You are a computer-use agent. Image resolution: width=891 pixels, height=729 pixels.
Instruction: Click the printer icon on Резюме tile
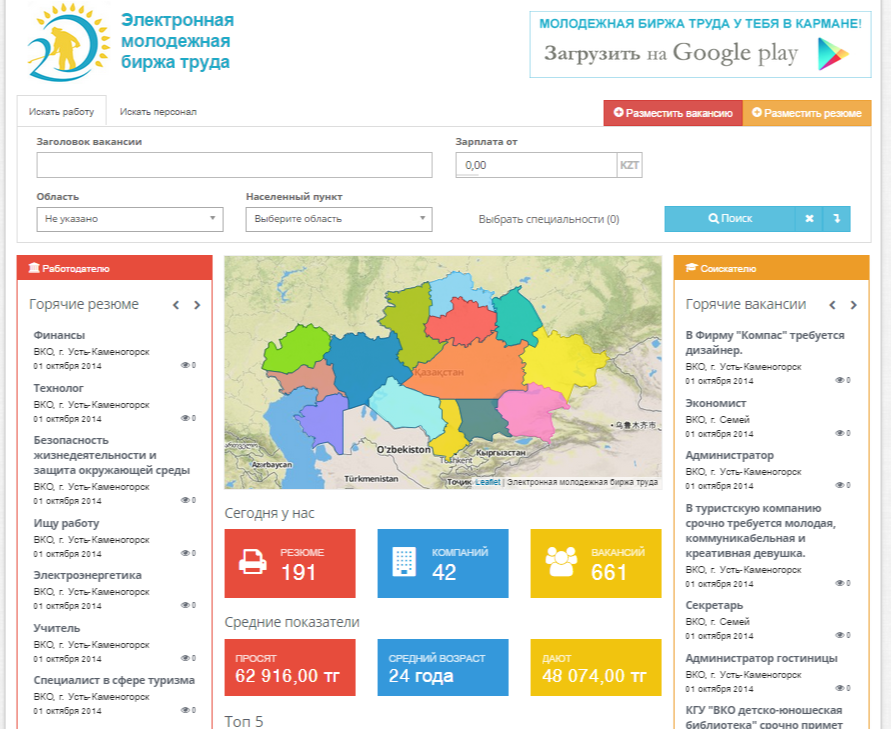[x=253, y=562]
